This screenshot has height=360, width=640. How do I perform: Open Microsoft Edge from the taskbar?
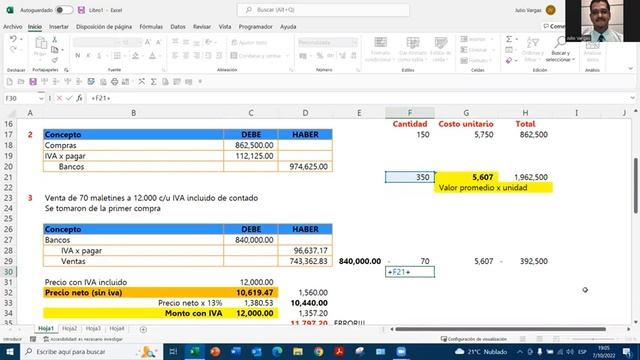(x=278, y=351)
